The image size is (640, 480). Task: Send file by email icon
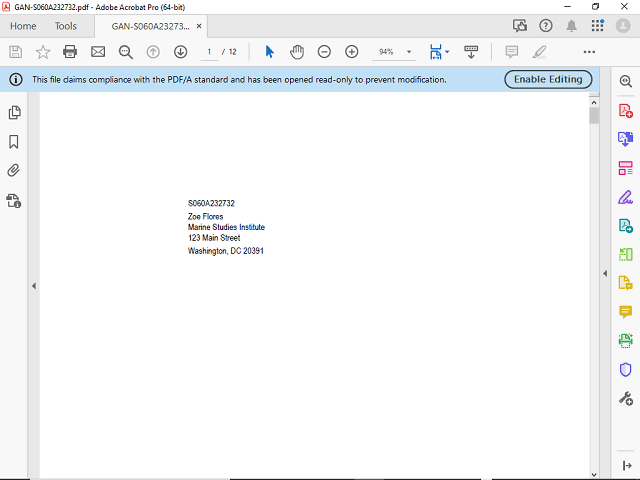click(98, 52)
